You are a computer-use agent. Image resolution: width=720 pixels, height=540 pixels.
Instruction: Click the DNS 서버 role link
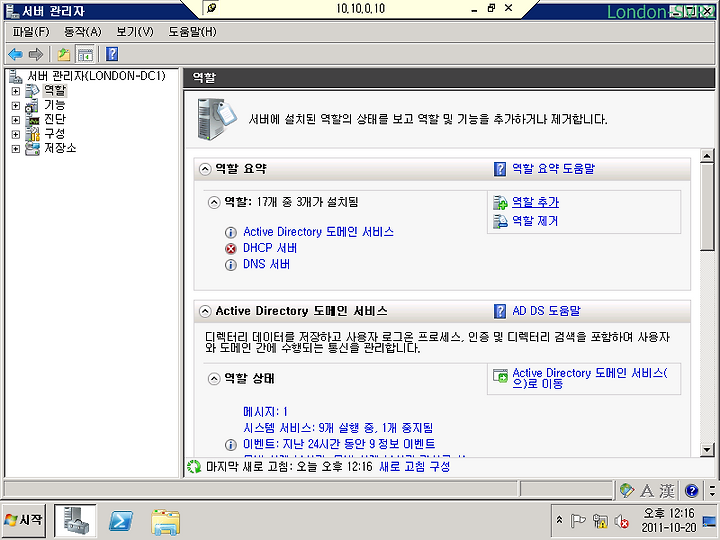point(266,264)
